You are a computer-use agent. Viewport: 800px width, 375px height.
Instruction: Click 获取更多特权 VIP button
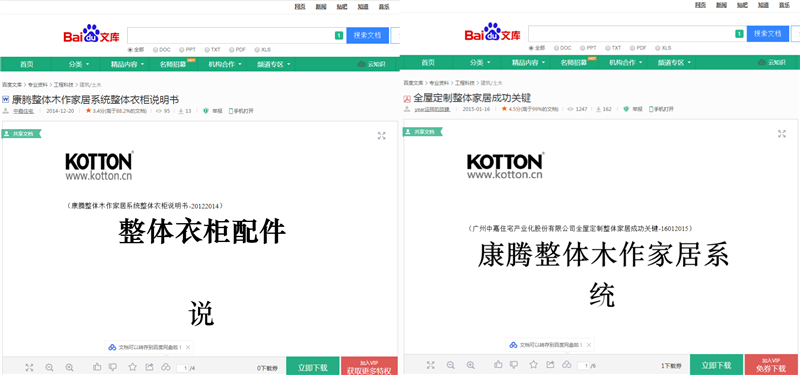(x=369, y=366)
